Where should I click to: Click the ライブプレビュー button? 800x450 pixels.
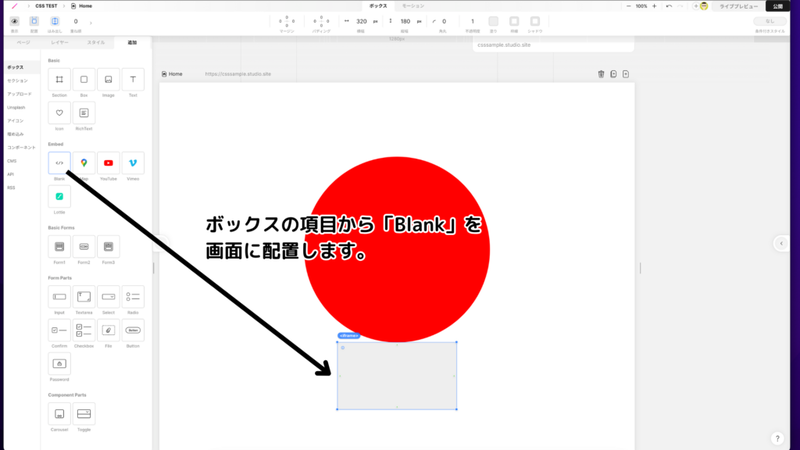tap(738, 6)
